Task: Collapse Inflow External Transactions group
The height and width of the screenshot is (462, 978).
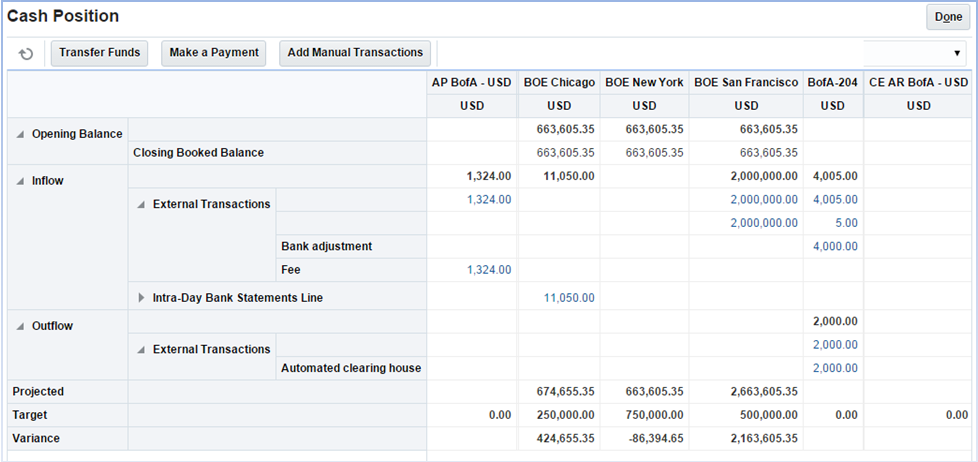Action: click(x=141, y=204)
